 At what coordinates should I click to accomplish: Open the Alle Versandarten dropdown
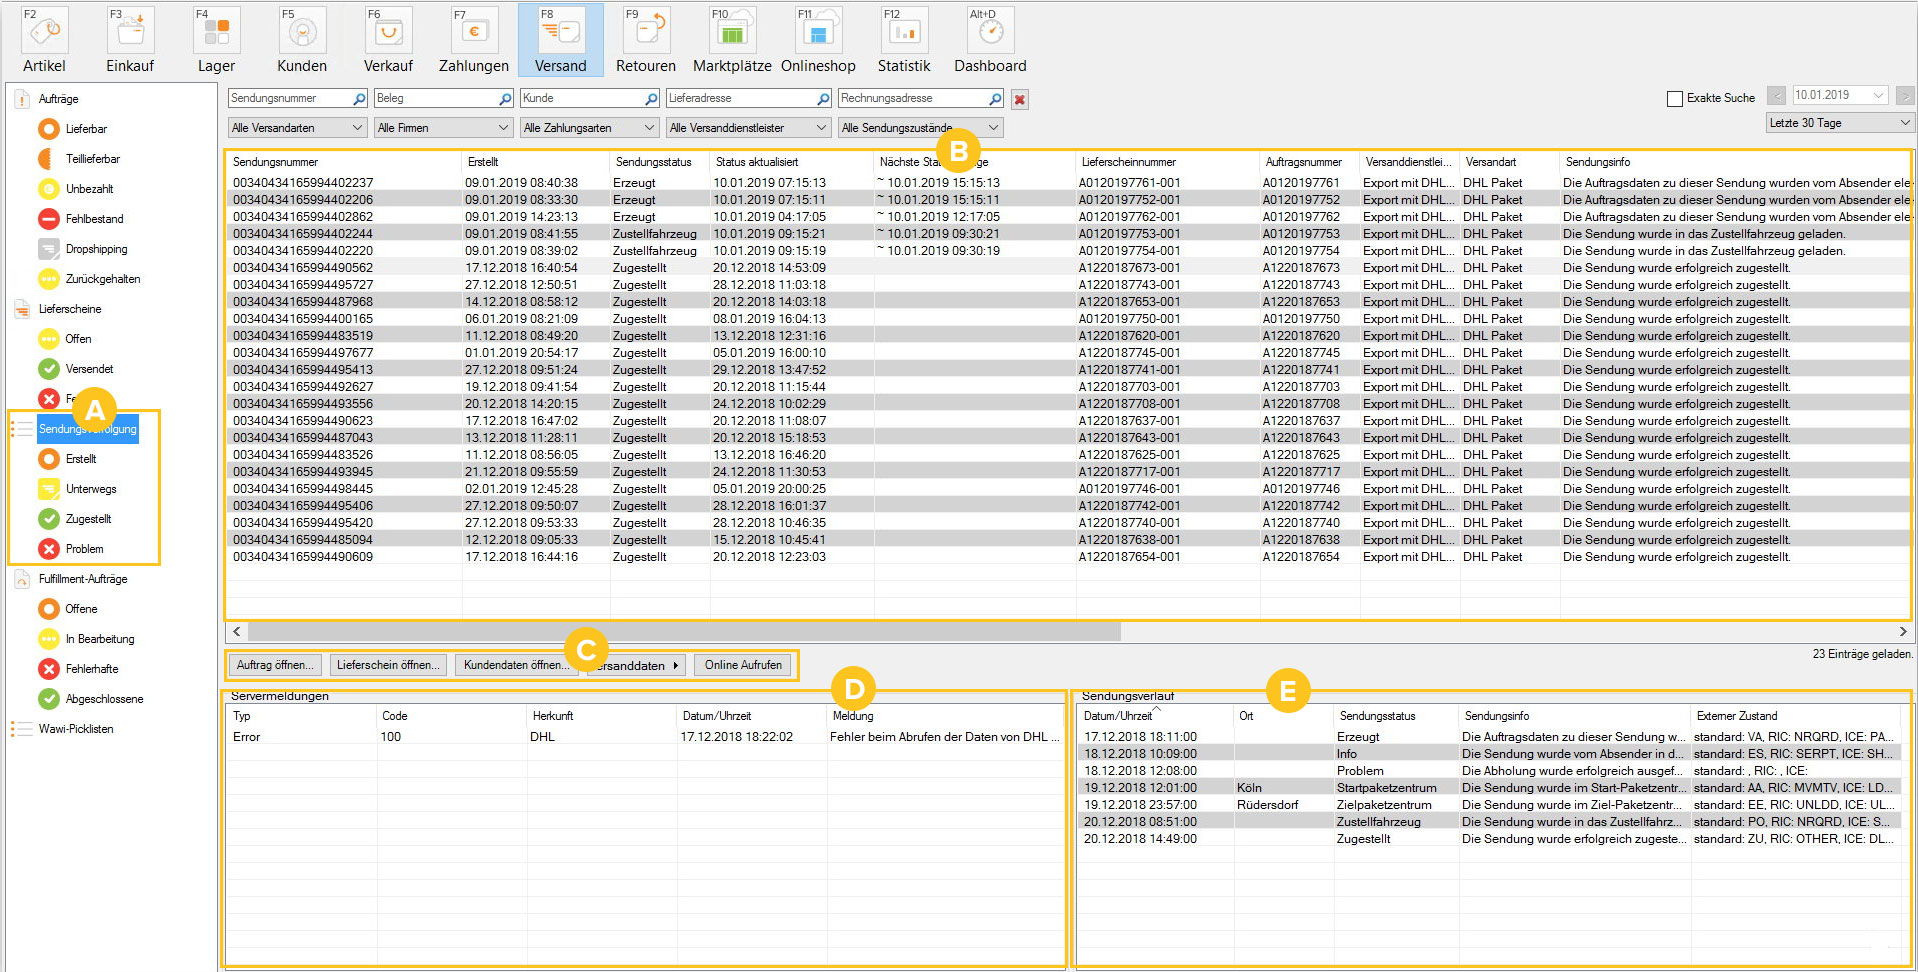(295, 127)
